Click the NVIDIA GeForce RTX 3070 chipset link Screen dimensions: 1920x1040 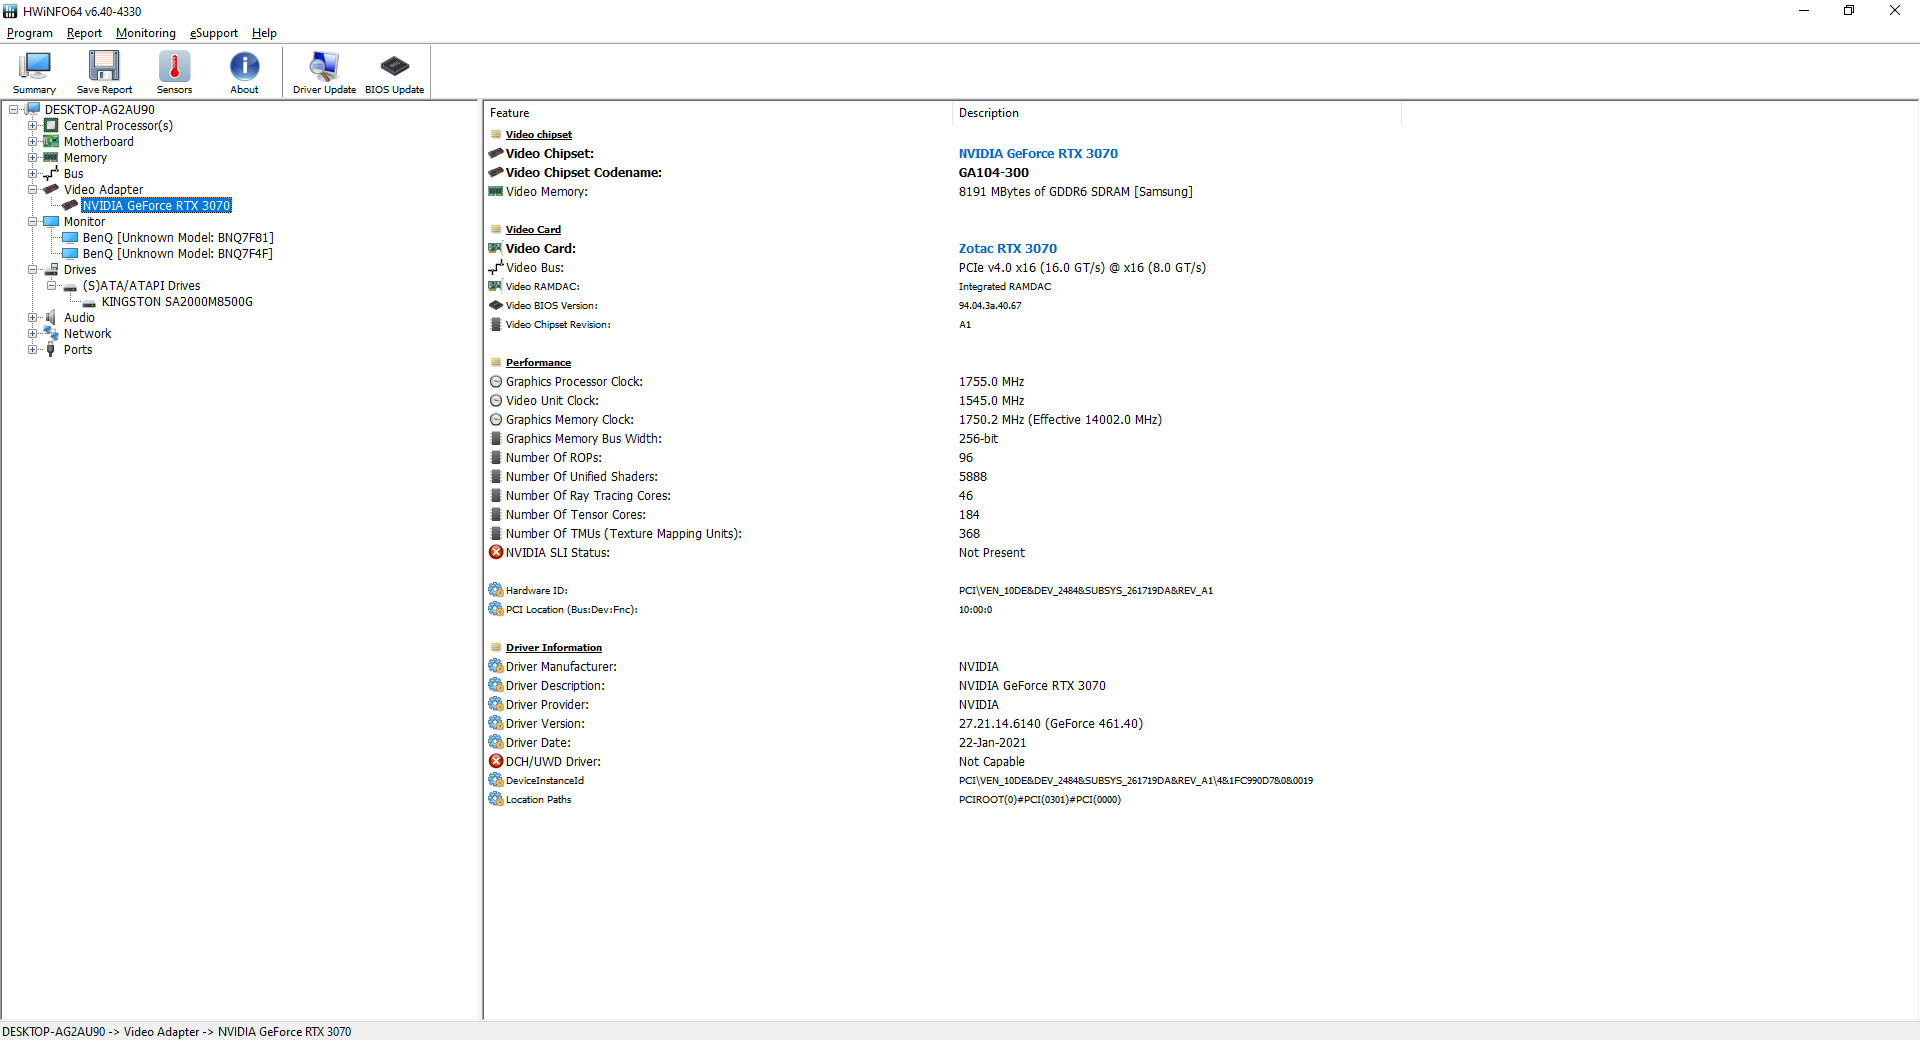click(x=1038, y=153)
